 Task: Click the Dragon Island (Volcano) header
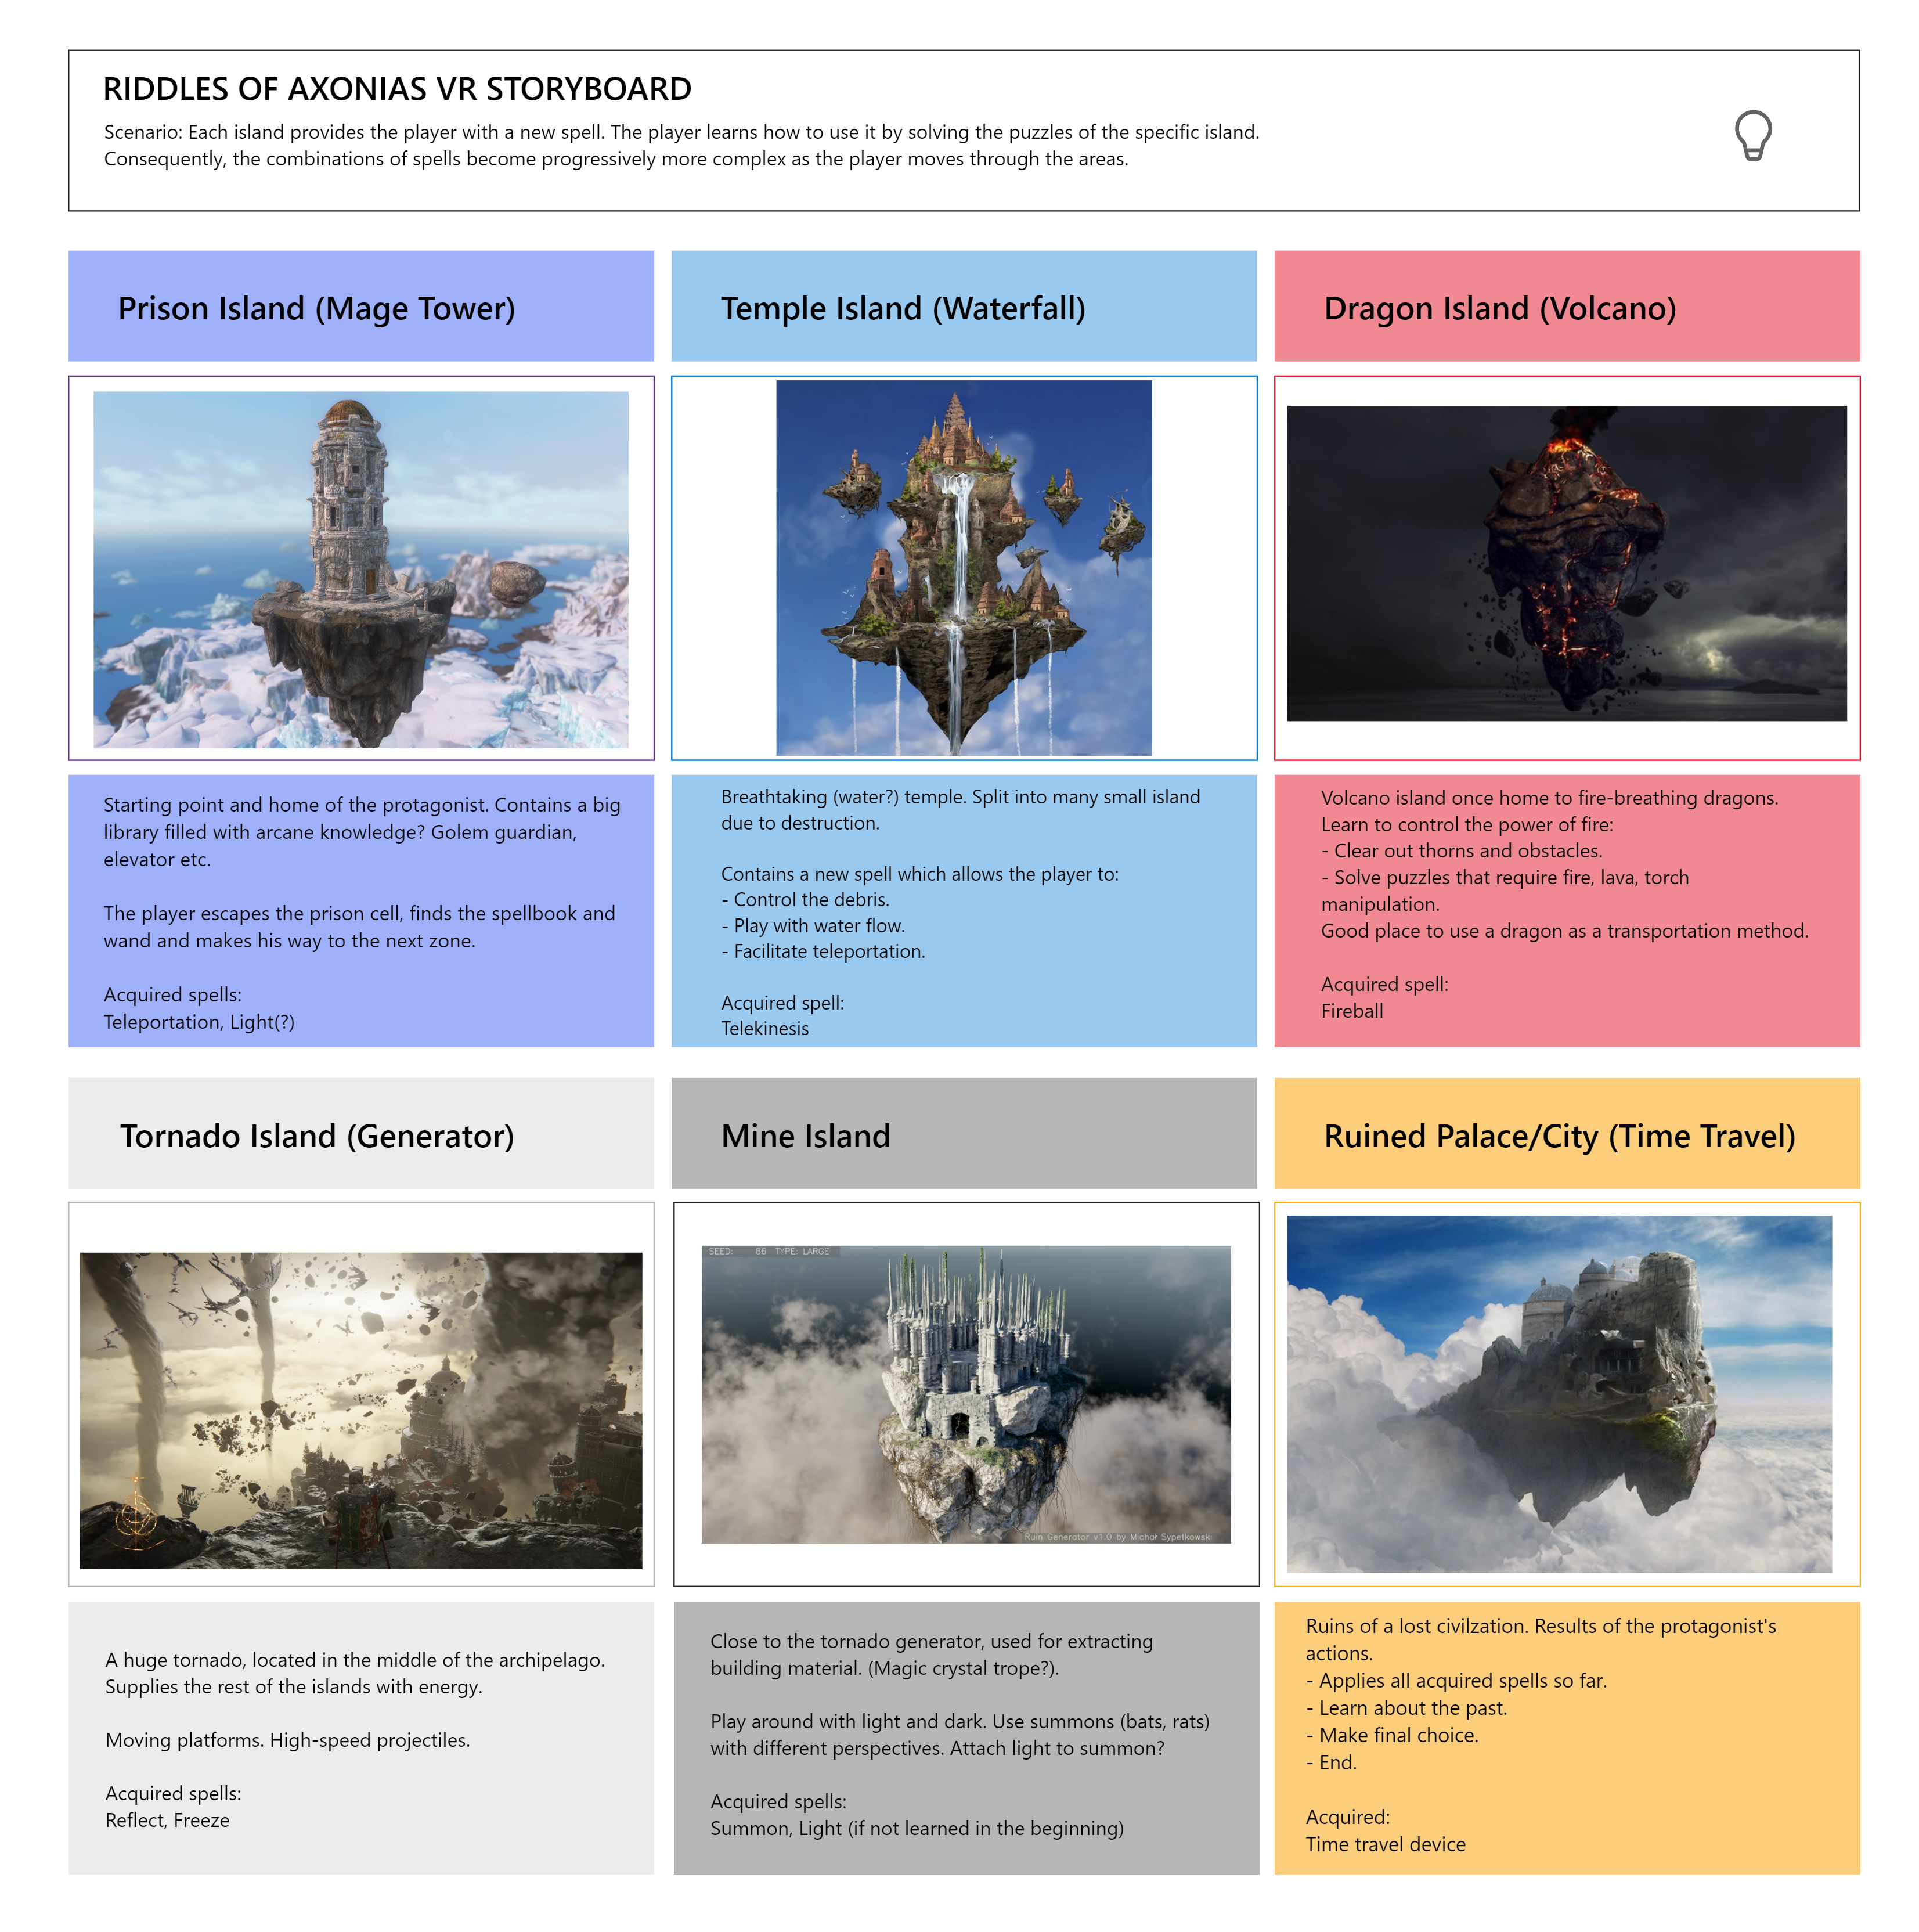pos(1499,308)
